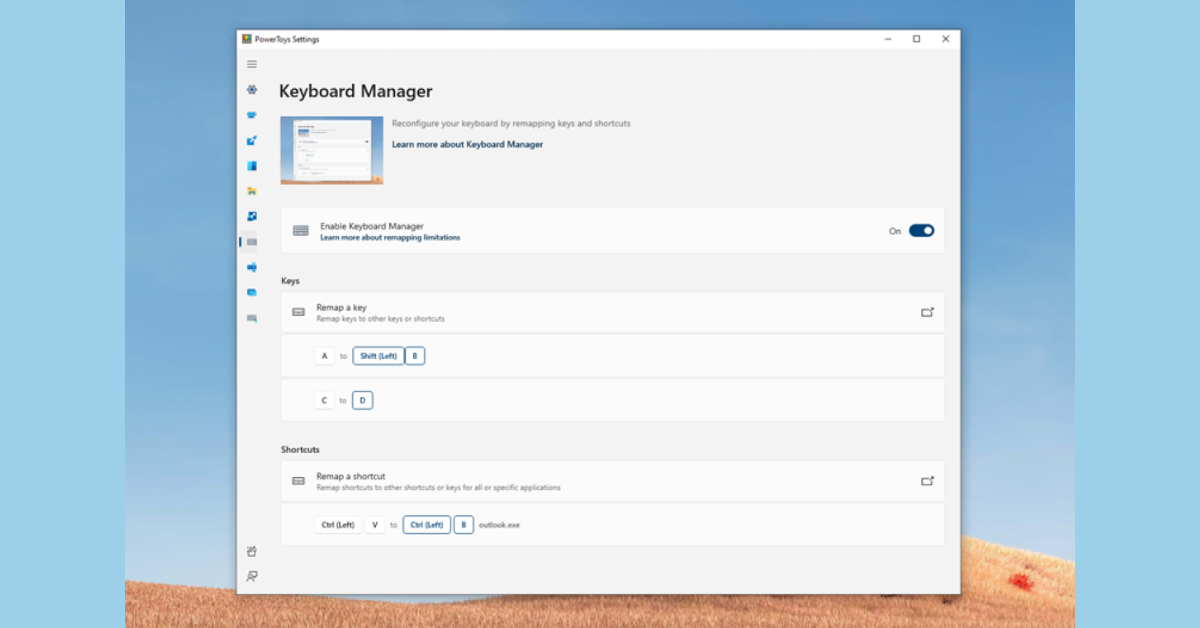The width and height of the screenshot is (1200, 628).
Task: Select the C to D remapping row
Action: (x=612, y=400)
